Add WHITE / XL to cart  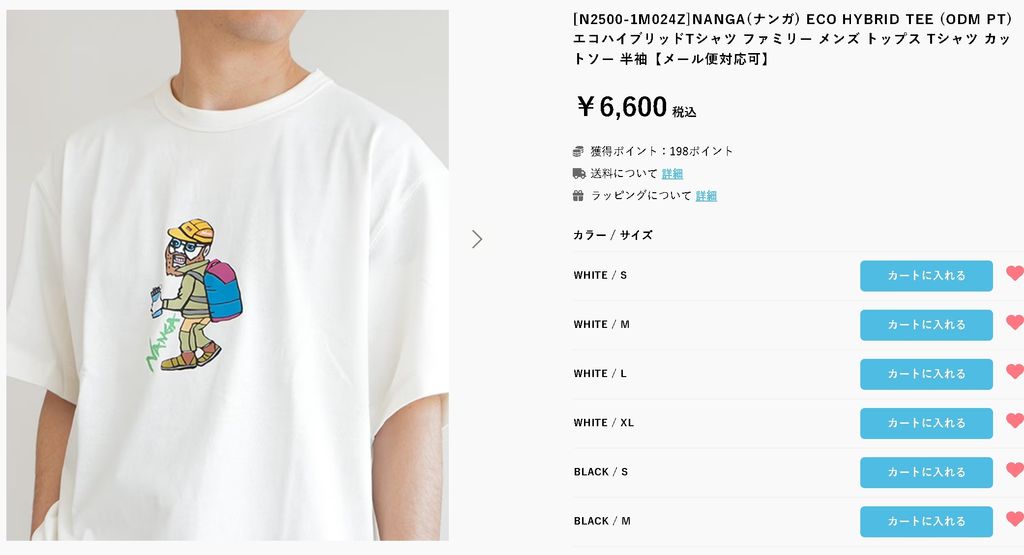pos(926,423)
